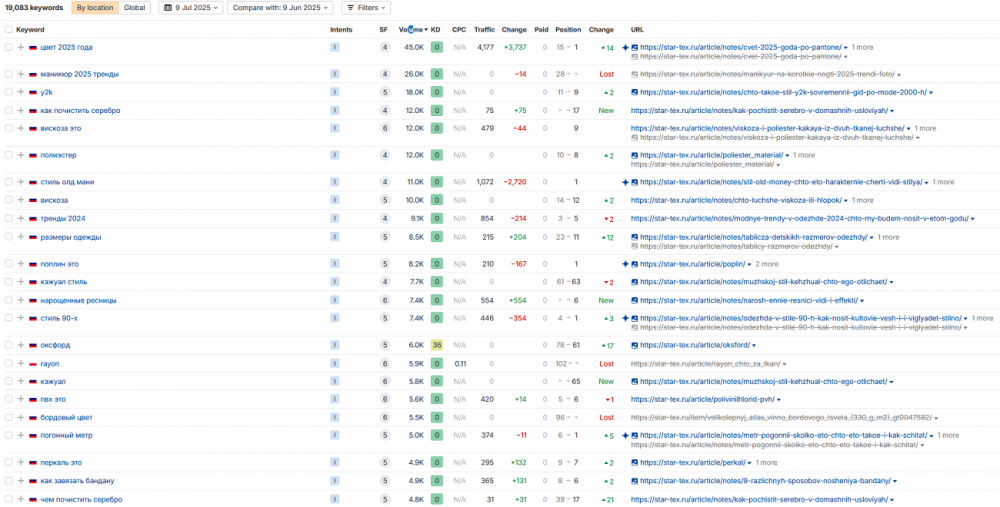Click the New status in кэжуал row
Viewport: 1000px width, 507px height.
(x=606, y=381)
